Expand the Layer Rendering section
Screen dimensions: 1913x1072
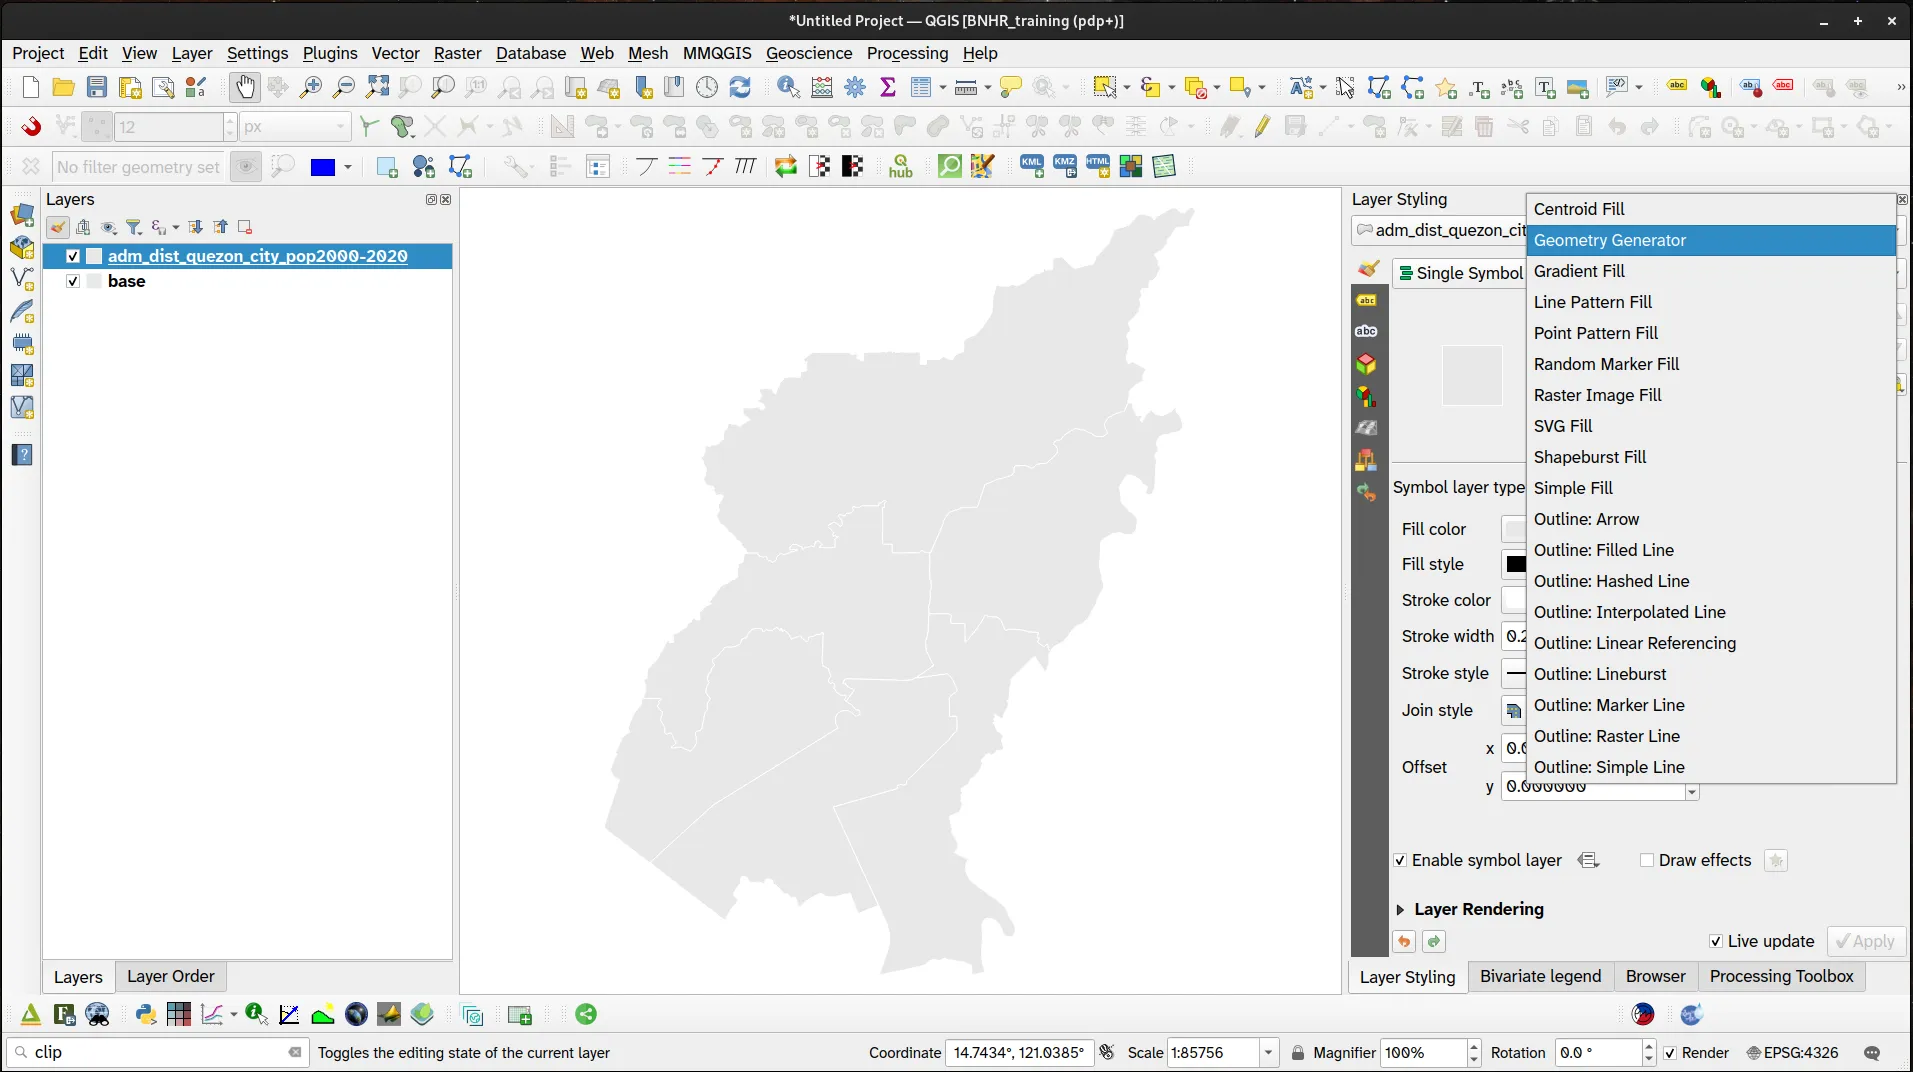pyautogui.click(x=1400, y=910)
